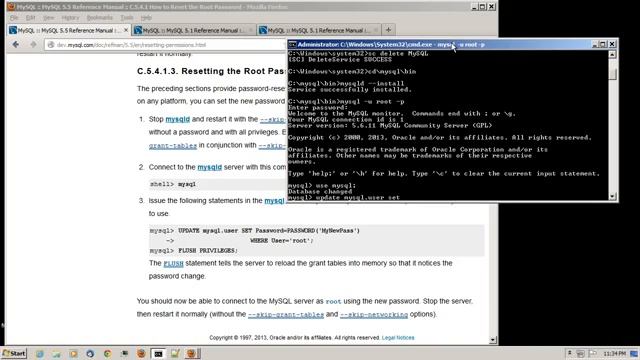
Task: Click 'use mysql;' line in cmd
Action: pyautogui.click(x=322, y=185)
